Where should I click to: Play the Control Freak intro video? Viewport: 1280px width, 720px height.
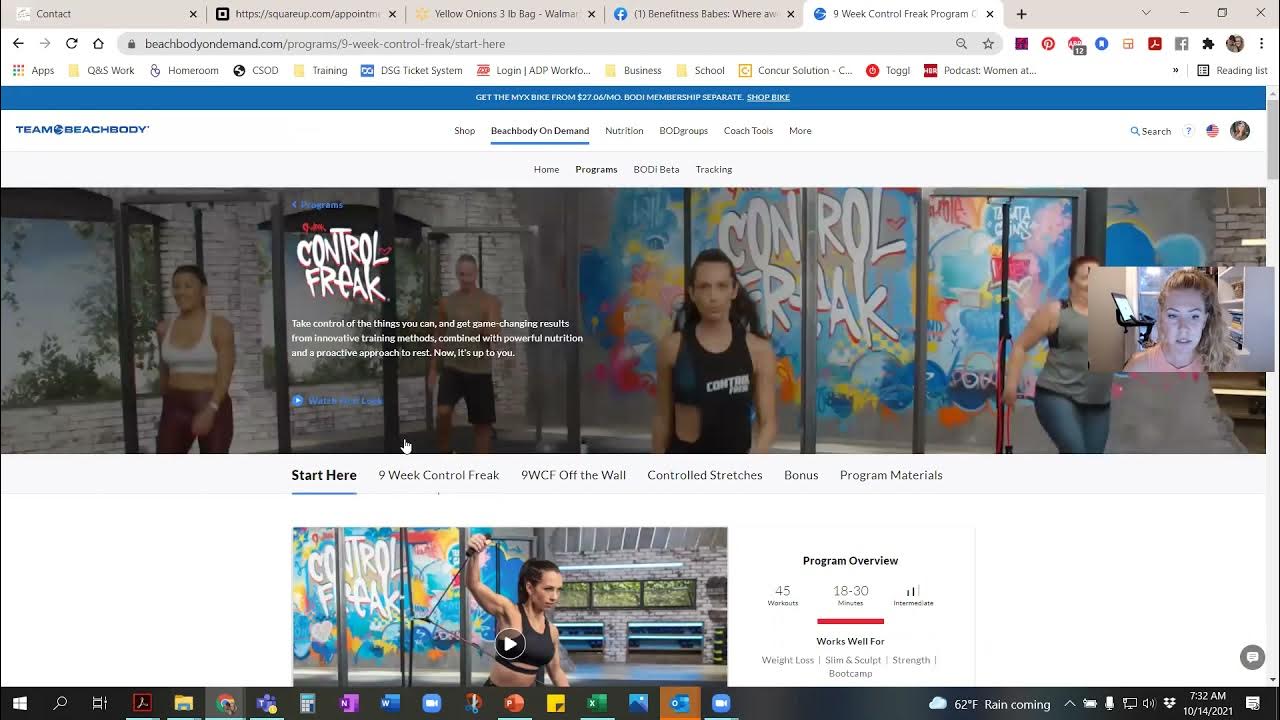tap(510, 644)
